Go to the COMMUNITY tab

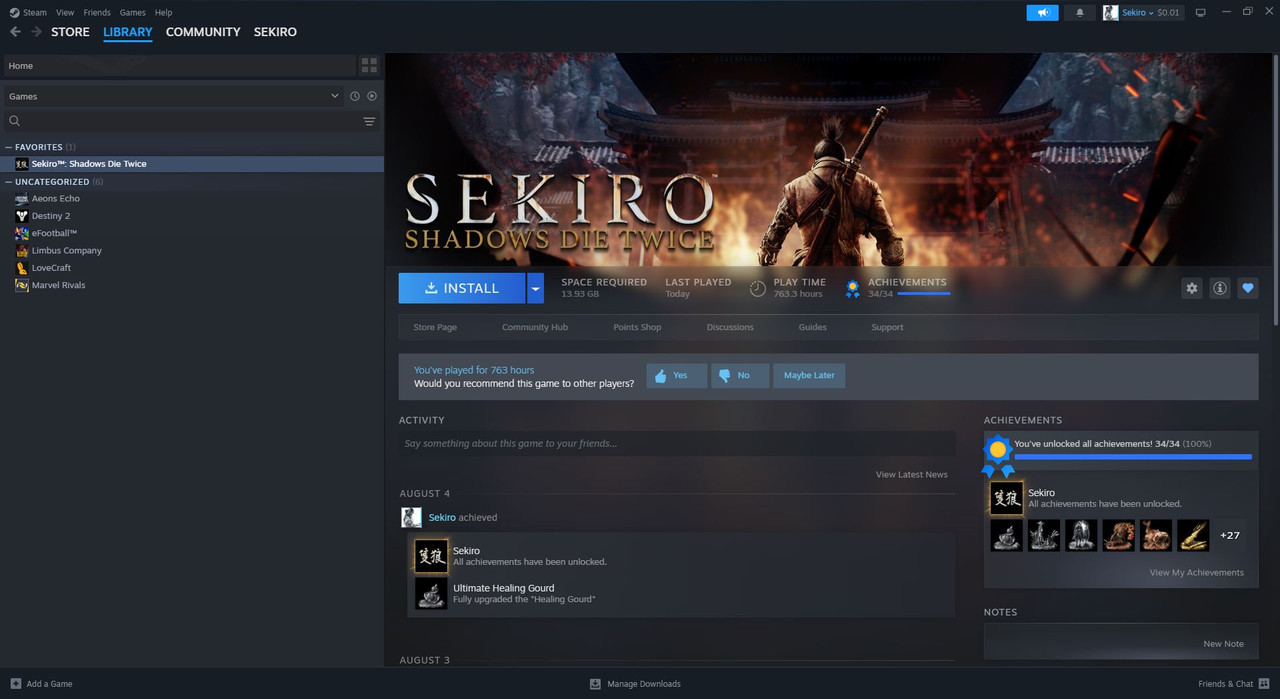click(x=203, y=32)
